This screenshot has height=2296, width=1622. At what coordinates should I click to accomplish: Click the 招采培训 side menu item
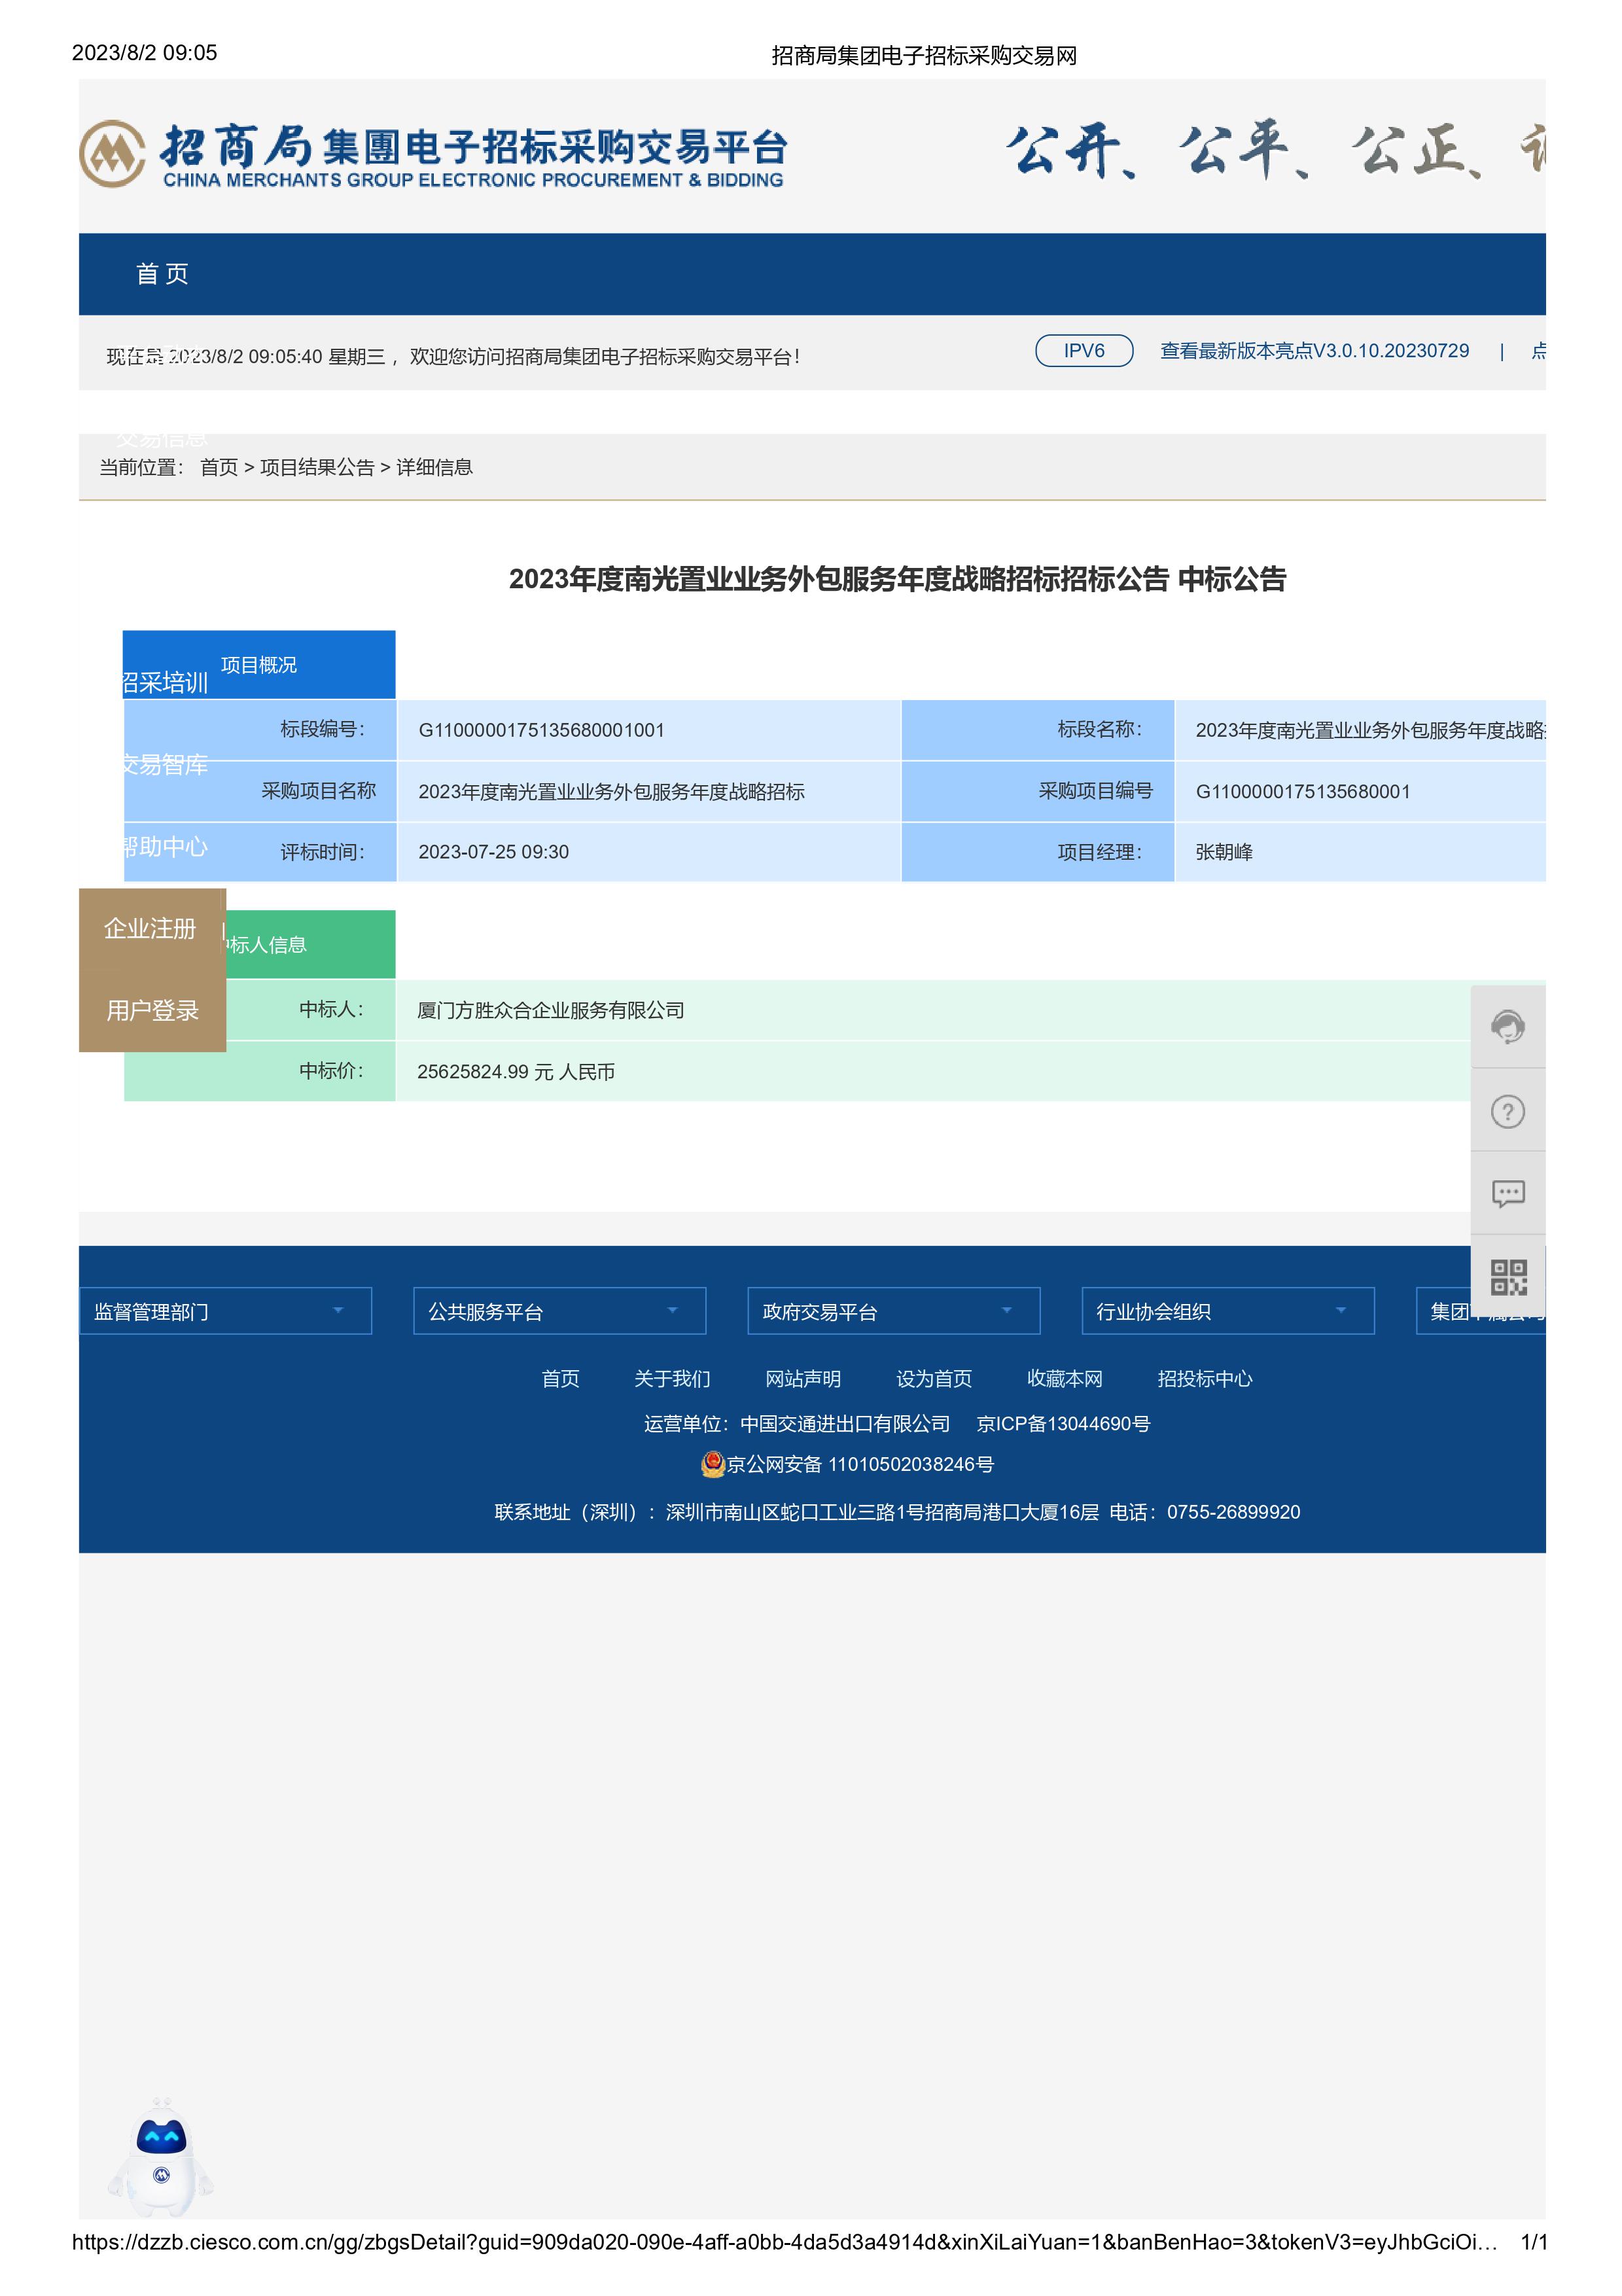[165, 683]
